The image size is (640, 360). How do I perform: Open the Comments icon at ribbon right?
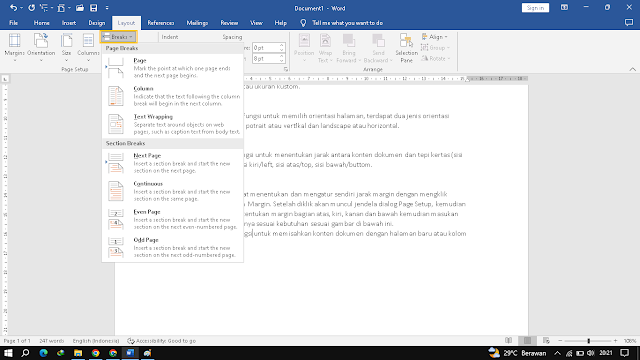click(629, 23)
